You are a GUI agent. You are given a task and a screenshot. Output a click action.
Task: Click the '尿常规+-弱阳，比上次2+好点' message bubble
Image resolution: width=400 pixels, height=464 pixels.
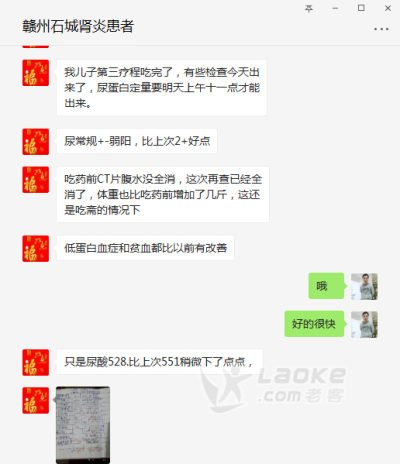137,141
